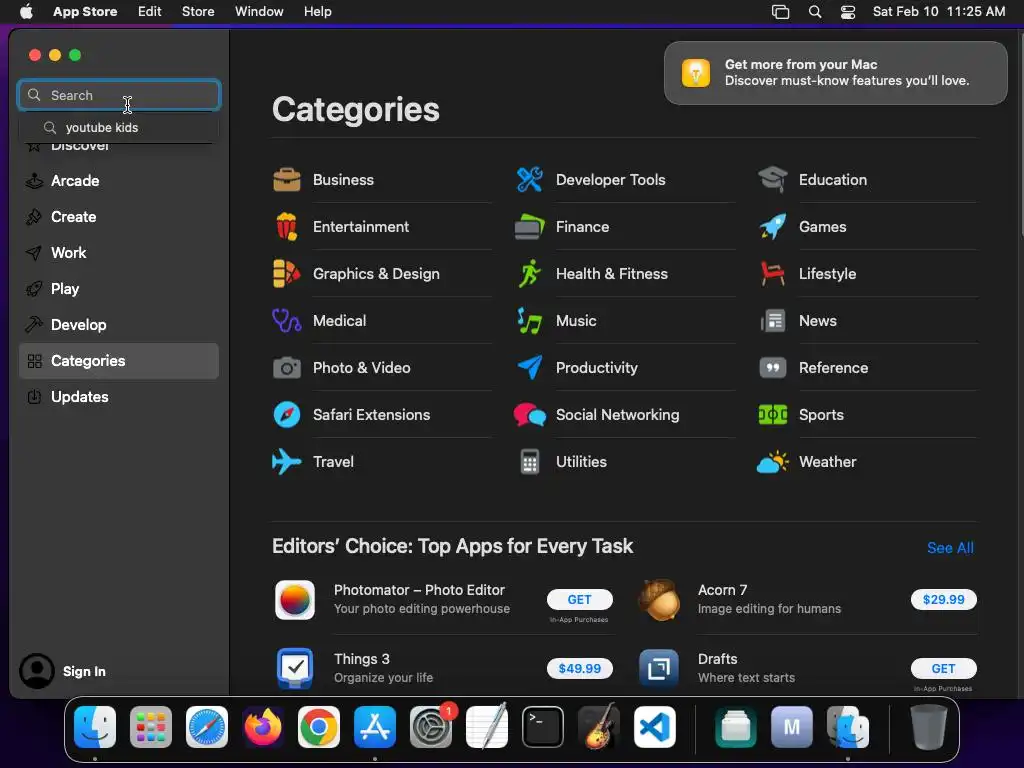The image size is (1024, 768).
Task: Open the Drafts app icon
Action: pos(659,669)
